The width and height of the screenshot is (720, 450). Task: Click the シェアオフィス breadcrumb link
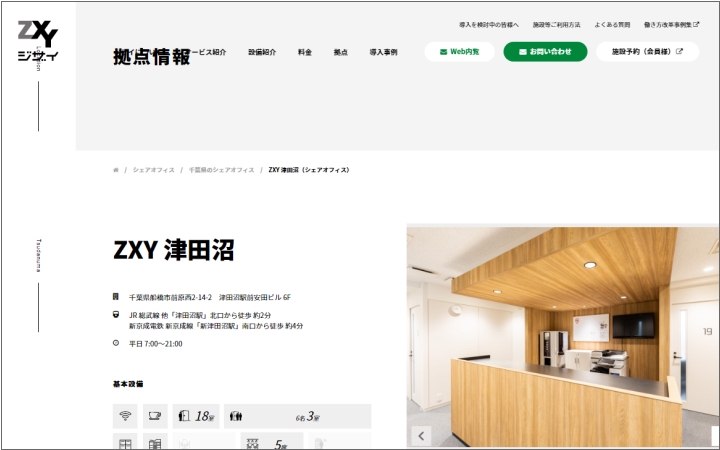[x=154, y=170]
